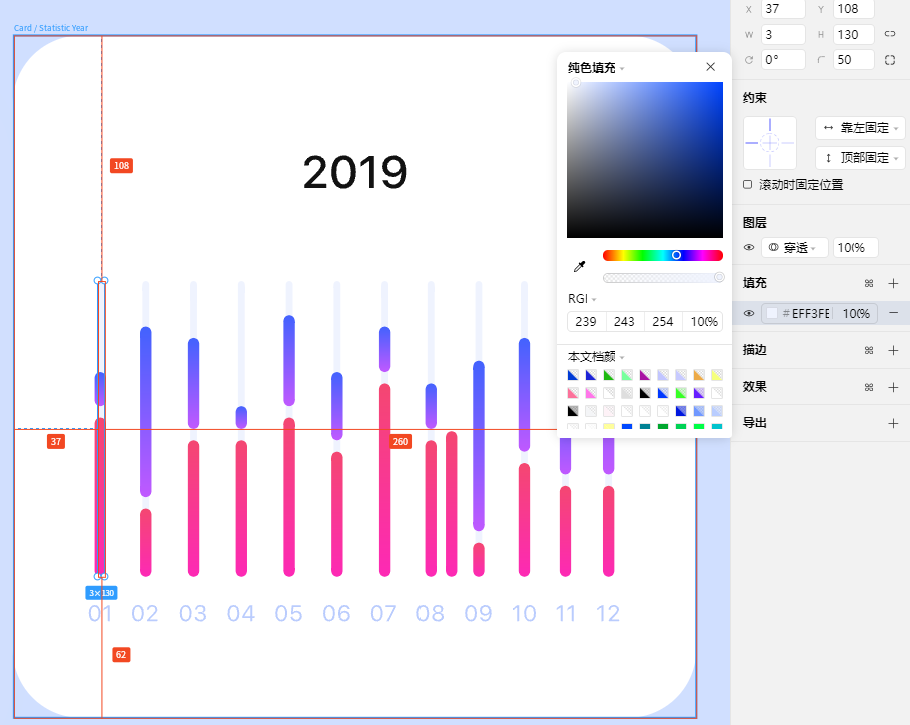
Task: Click the X position field showing 37
Action: (783, 9)
